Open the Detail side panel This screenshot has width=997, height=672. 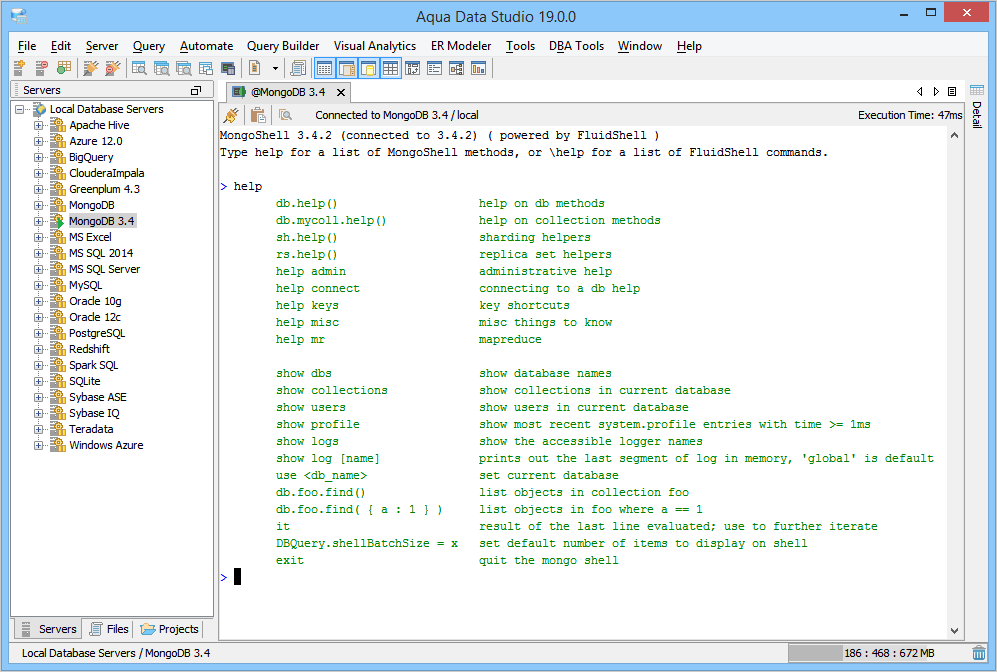coord(977,106)
